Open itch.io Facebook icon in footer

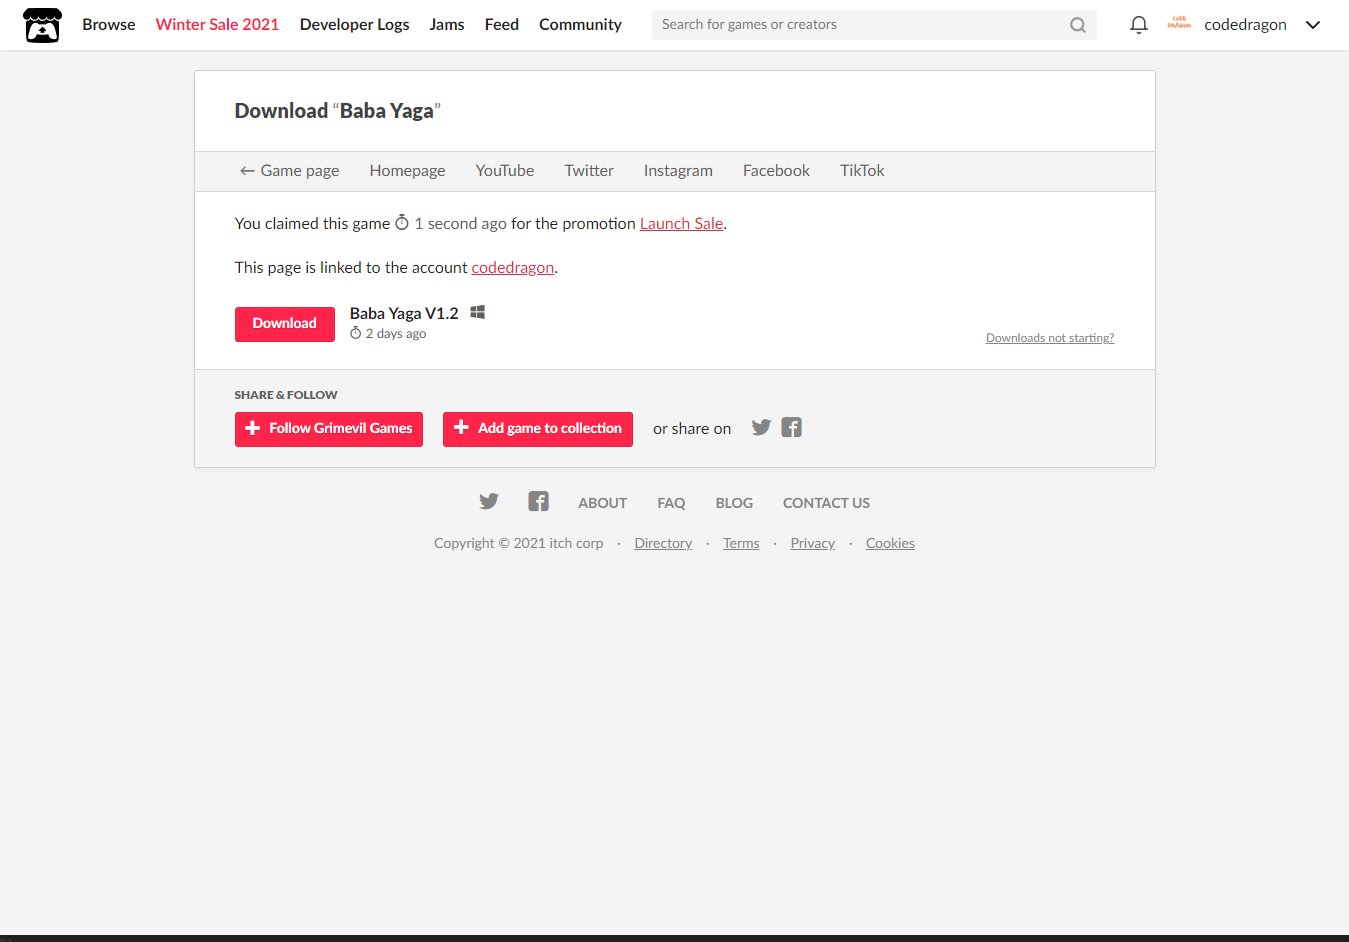pyautogui.click(x=538, y=501)
